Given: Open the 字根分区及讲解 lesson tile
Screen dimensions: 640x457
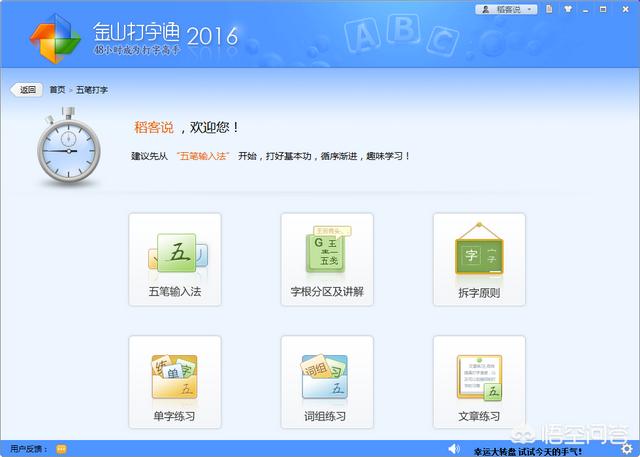Looking at the screenshot, I should pos(327,259).
